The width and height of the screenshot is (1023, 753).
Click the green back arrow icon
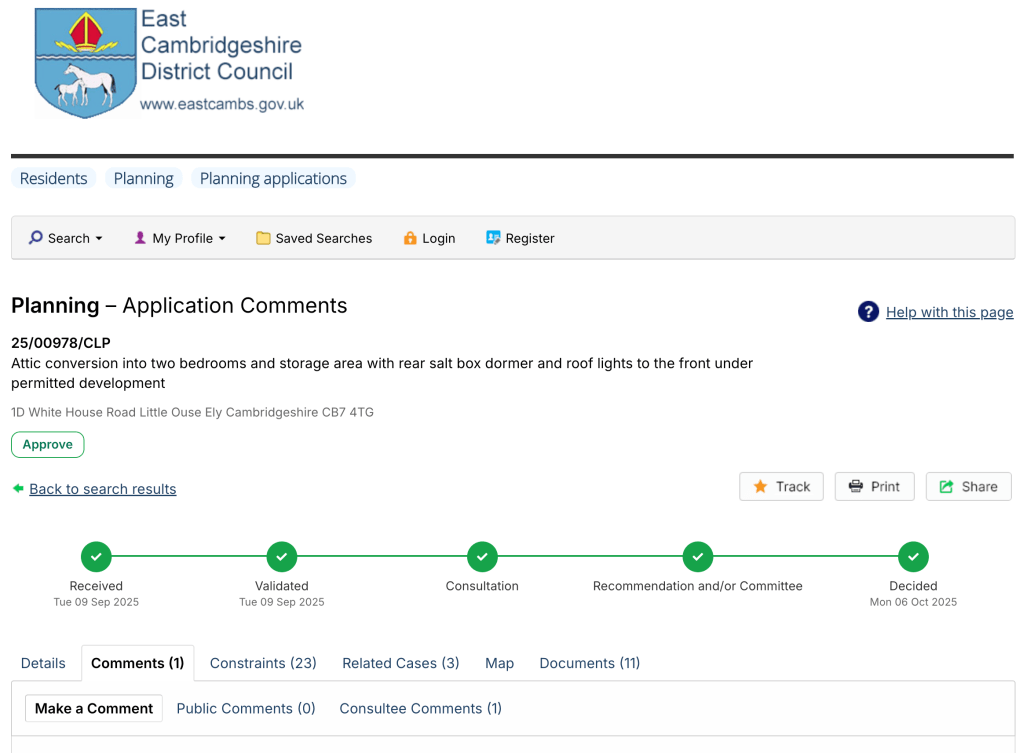tap(18, 488)
